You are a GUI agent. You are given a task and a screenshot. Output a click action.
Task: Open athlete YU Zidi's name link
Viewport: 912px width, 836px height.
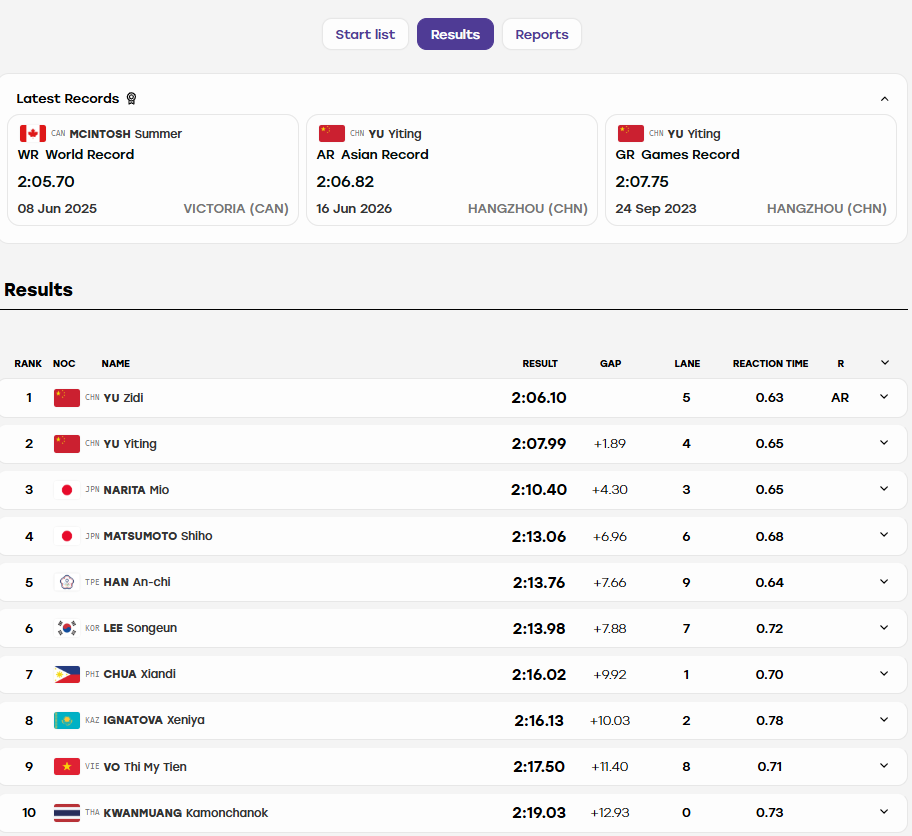123,398
